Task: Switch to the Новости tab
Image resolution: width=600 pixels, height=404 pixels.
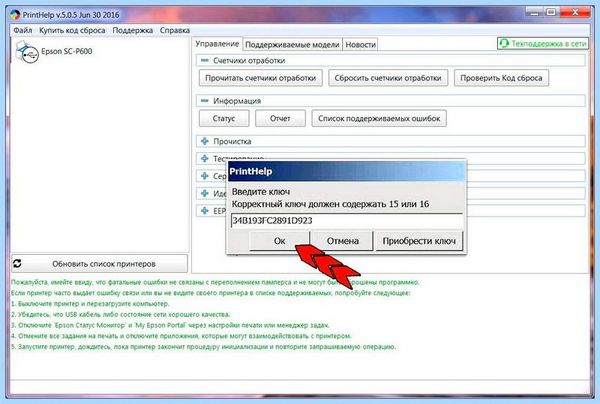Action: [x=360, y=45]
